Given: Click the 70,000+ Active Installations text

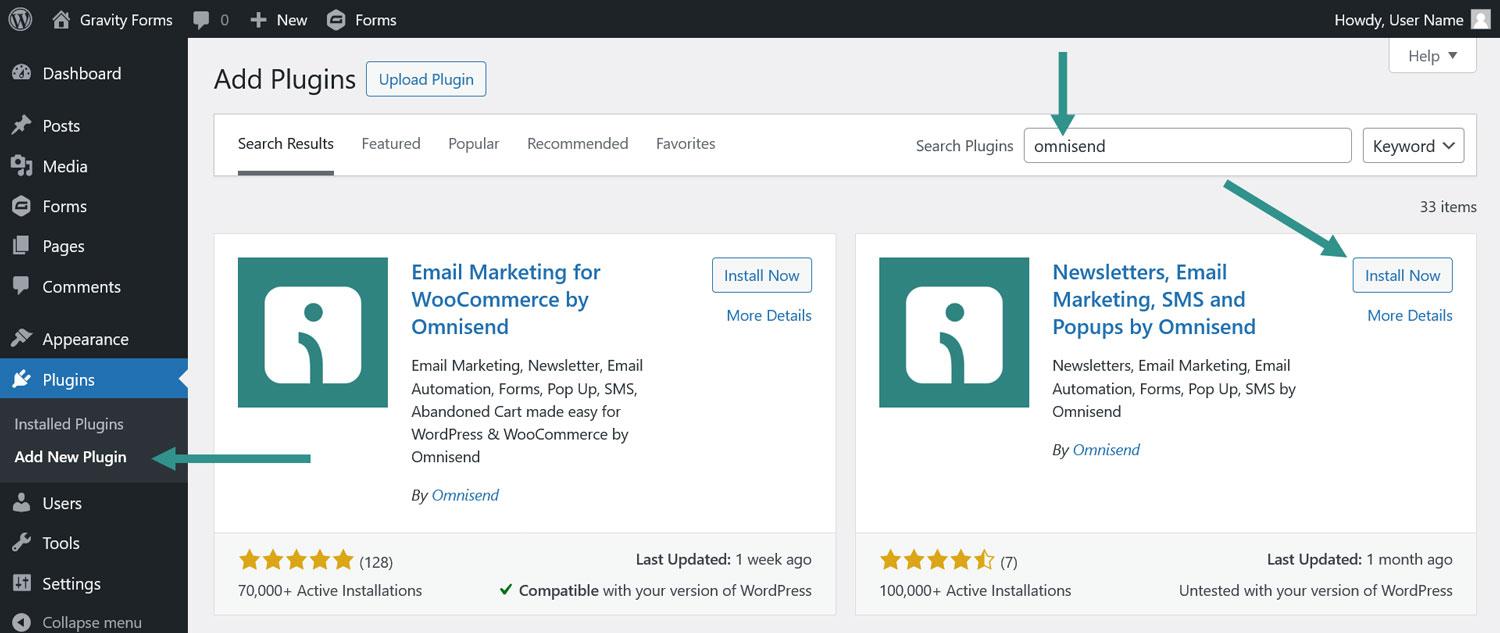Looking at the screenshot, I should pyautogui.click(x=330, y=590).
